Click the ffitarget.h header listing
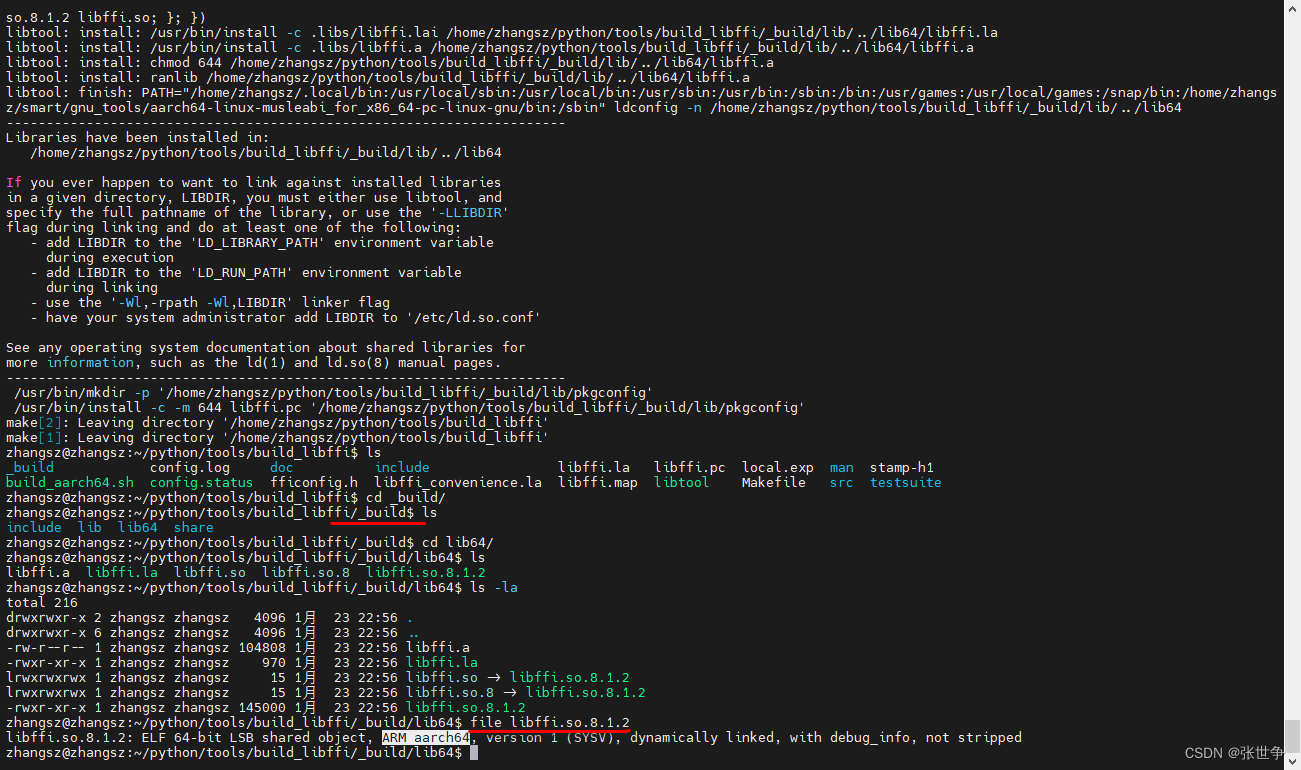The height and width of the screenshot is (770, 1301). (314, 482)
